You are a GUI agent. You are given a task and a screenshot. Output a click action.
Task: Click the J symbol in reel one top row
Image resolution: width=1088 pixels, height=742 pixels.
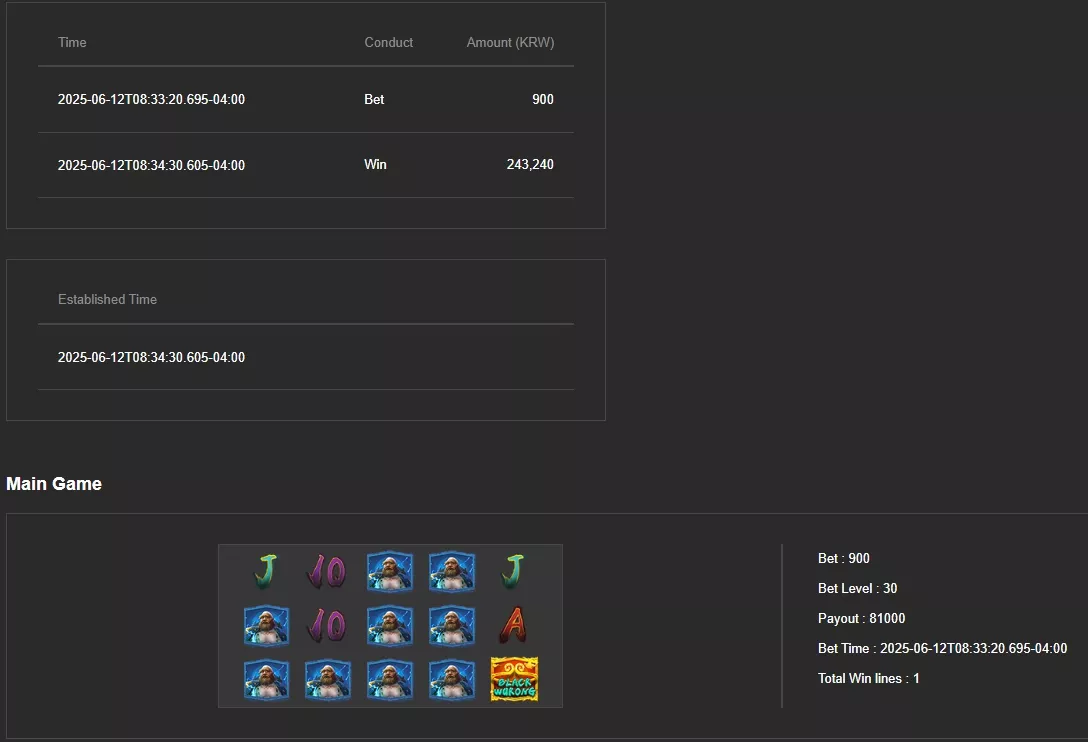tap(266, 571)
